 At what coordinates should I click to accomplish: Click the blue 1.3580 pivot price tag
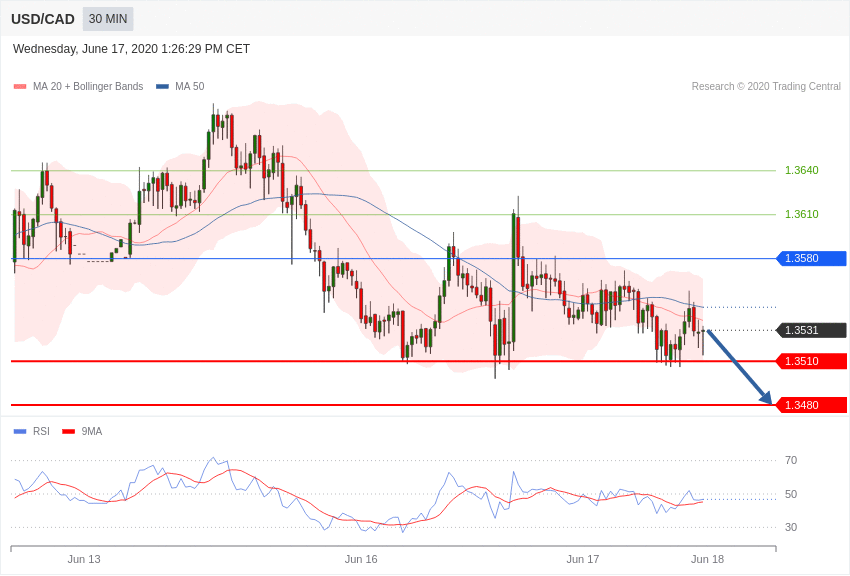pyautogui.click(x=812, y=258)
